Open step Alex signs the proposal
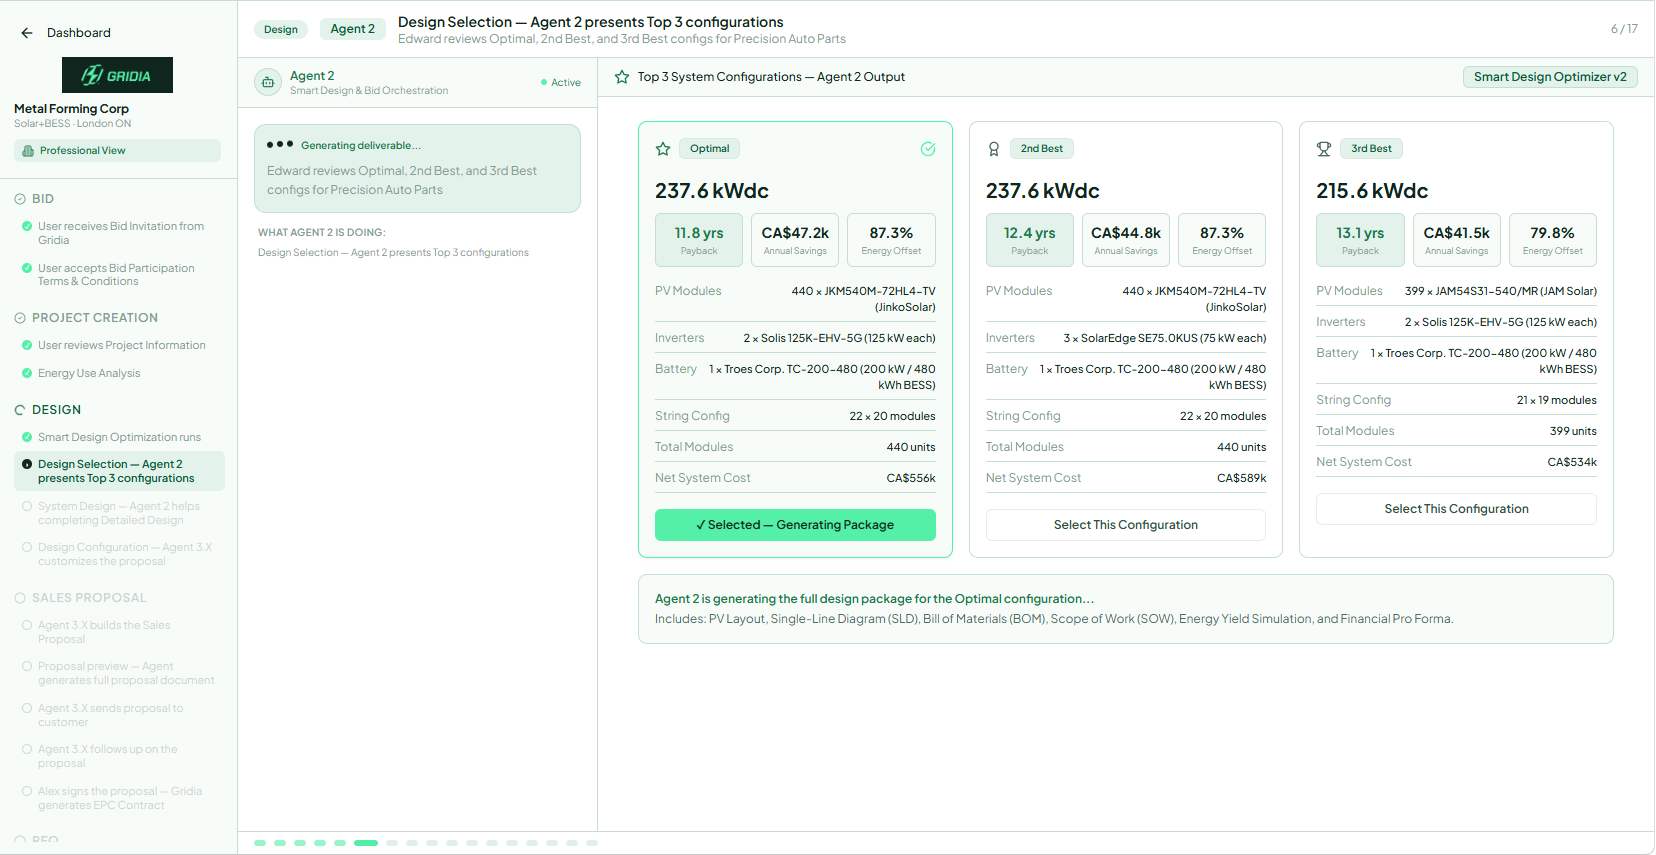 [x=119, y=798]
